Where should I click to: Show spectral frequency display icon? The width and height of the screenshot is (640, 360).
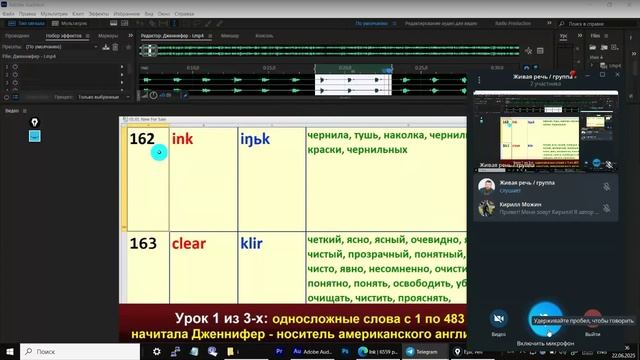pos(113,24)
